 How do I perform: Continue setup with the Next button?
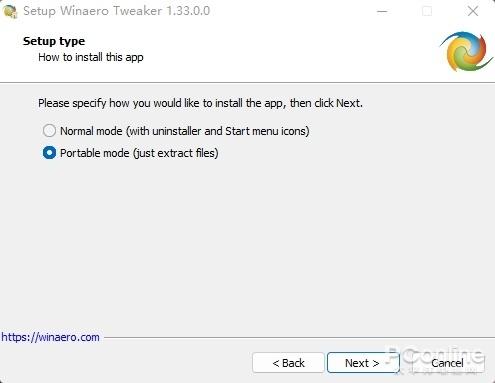[363, 363]
